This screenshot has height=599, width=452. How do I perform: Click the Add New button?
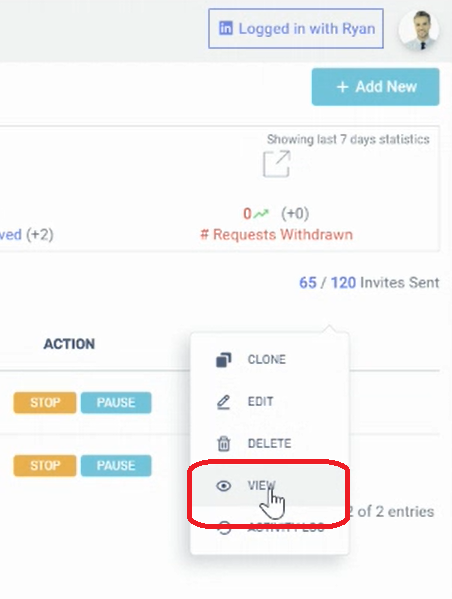(375, 87)
